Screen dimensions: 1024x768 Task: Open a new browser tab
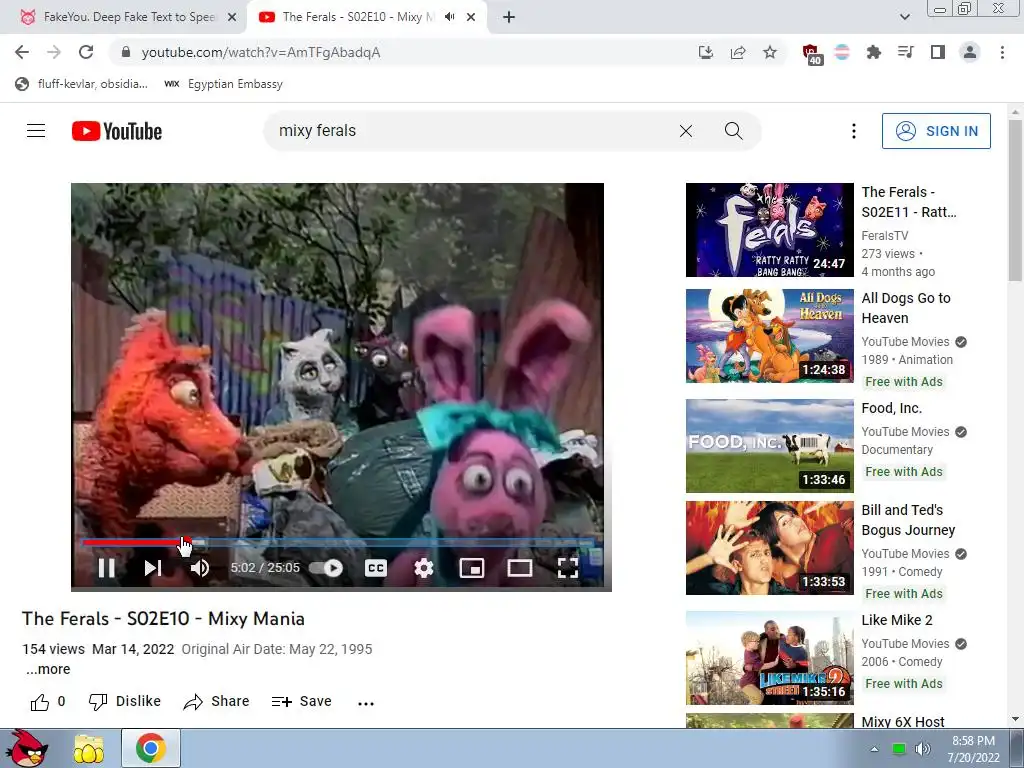[x=509, y=17]
